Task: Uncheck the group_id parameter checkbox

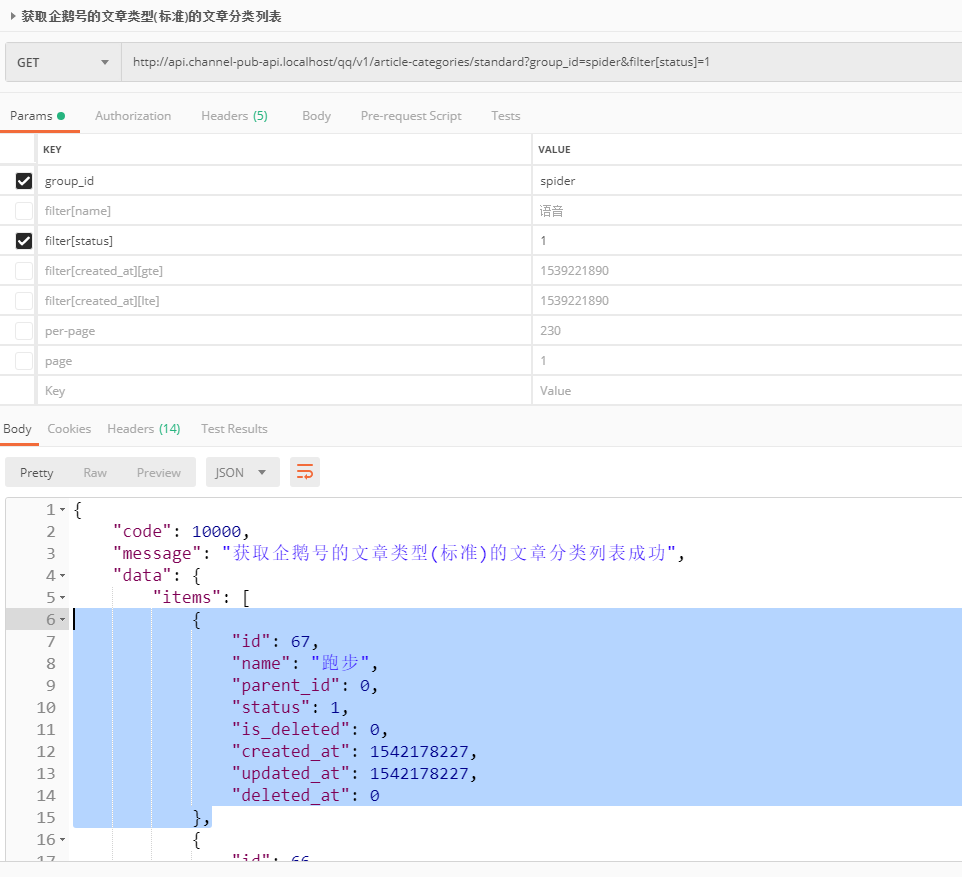Action: [24, 181]
